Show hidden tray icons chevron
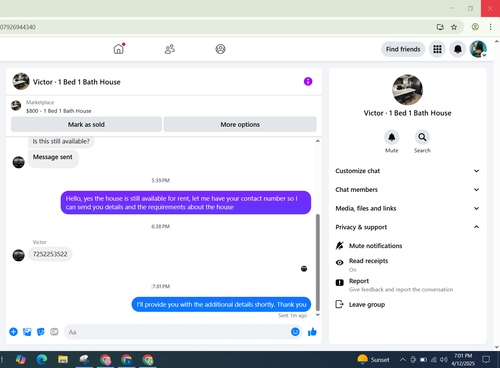 point(403,360)
